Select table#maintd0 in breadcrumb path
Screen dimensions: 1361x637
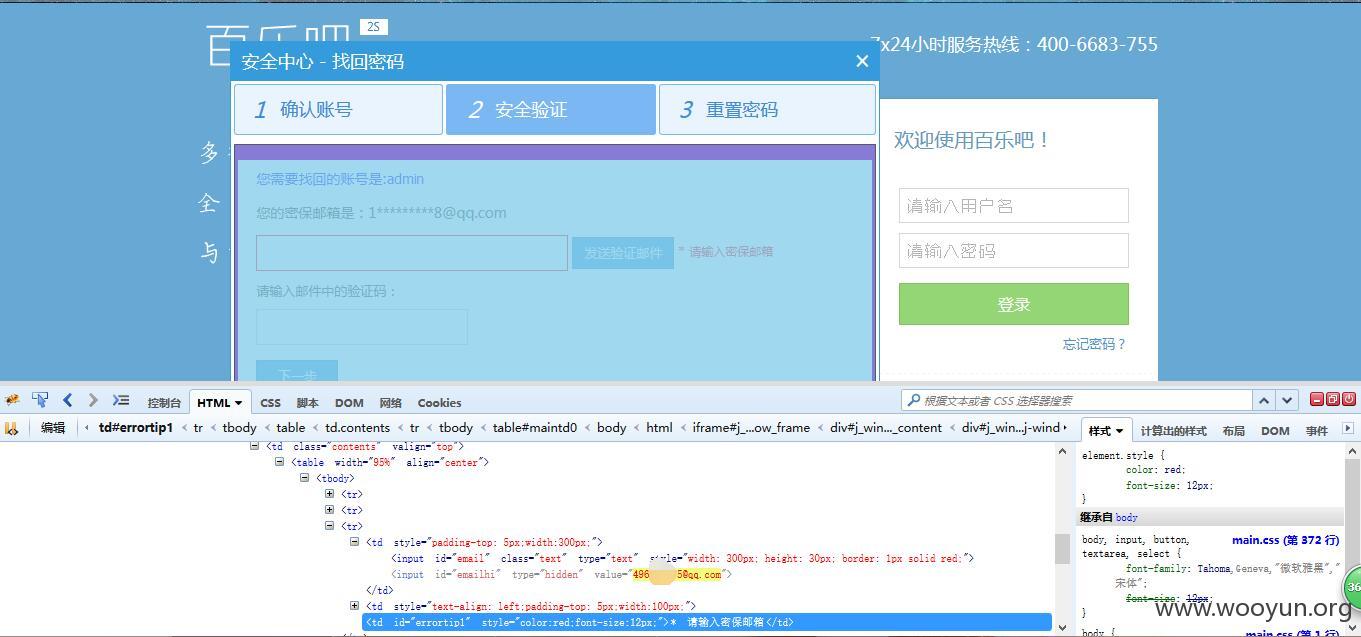coord(535,428)
